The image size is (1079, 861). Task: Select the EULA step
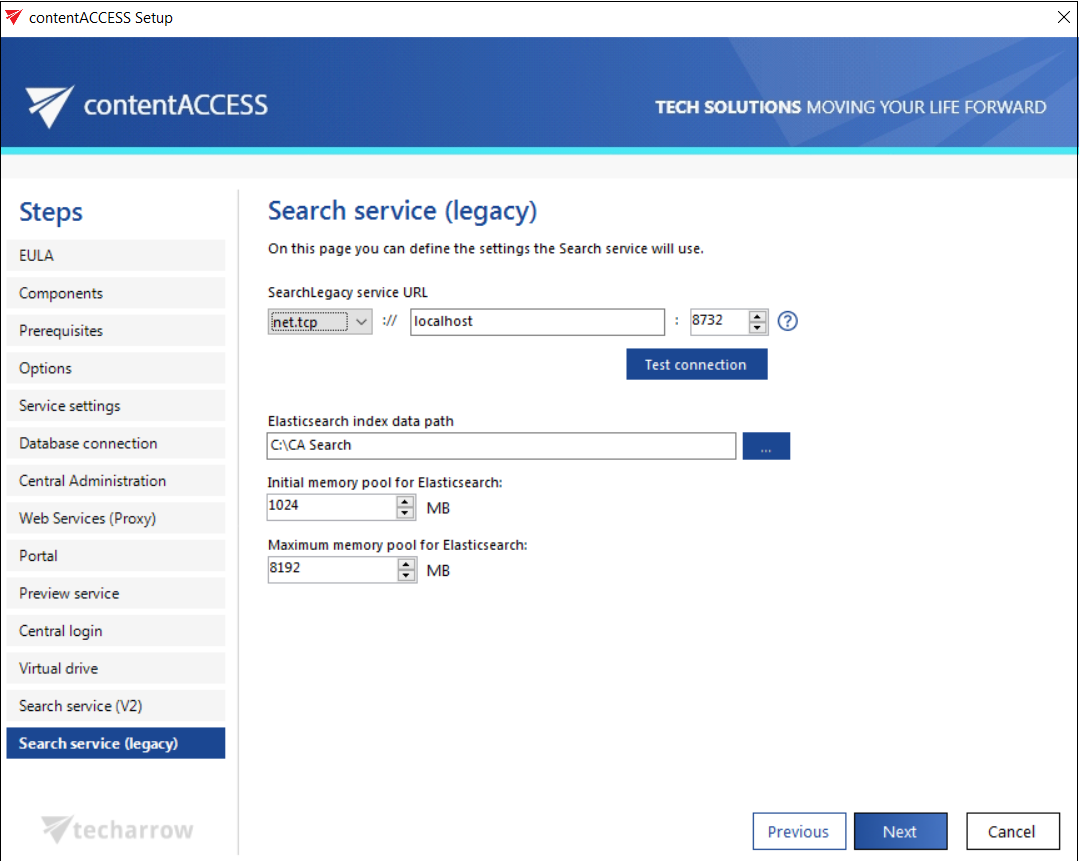coord(115,256)
